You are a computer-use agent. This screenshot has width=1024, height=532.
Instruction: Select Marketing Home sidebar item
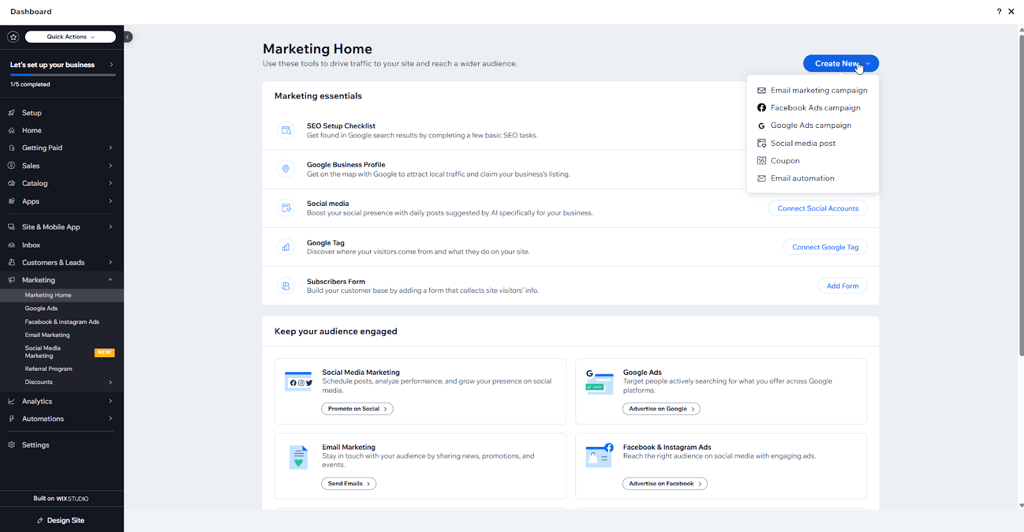[62, 295]
